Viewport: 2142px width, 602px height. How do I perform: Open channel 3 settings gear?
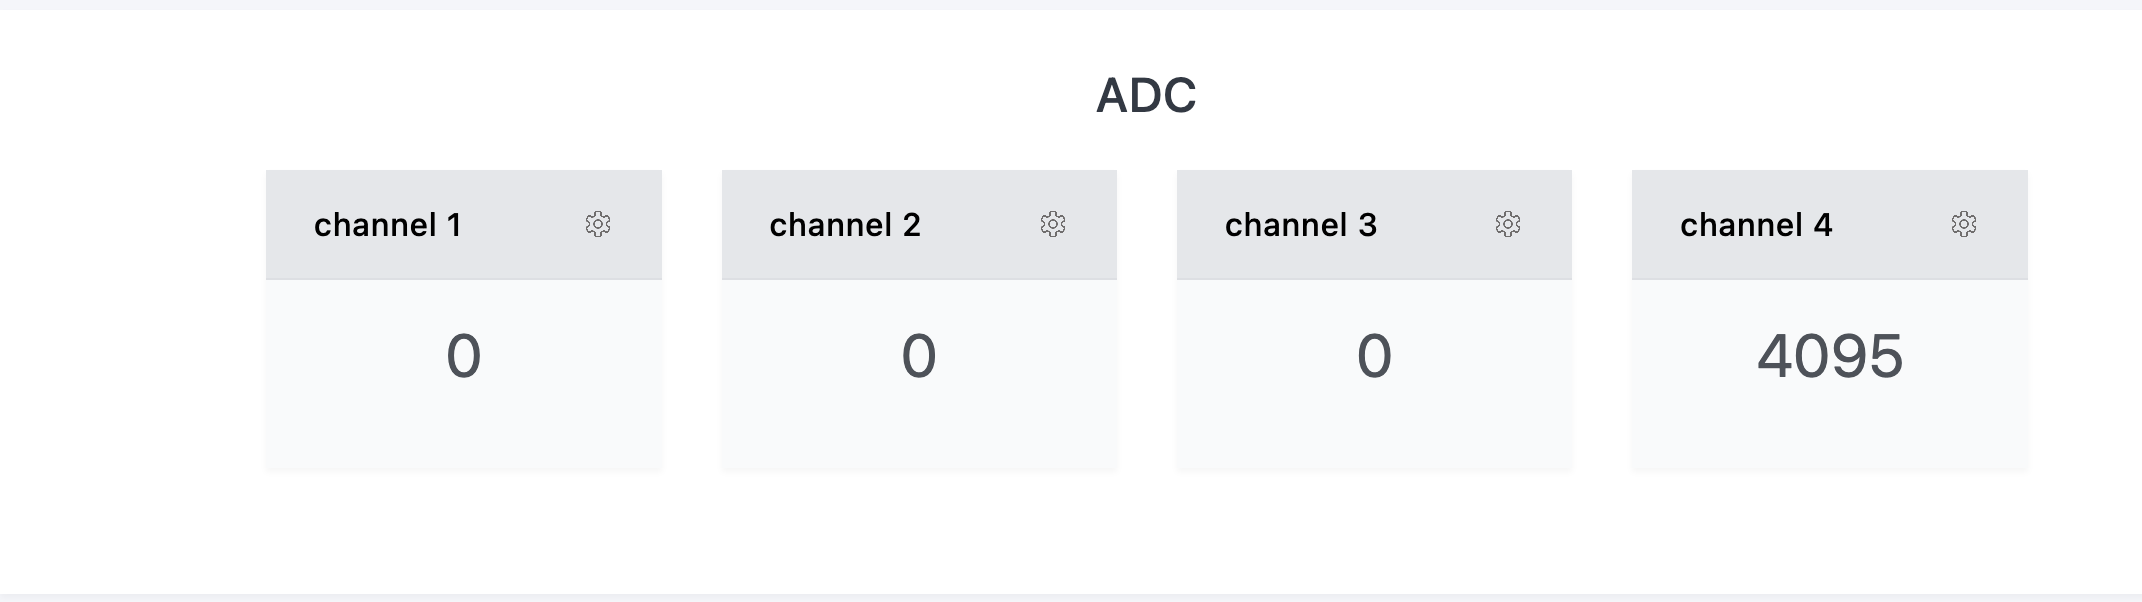1508,224
